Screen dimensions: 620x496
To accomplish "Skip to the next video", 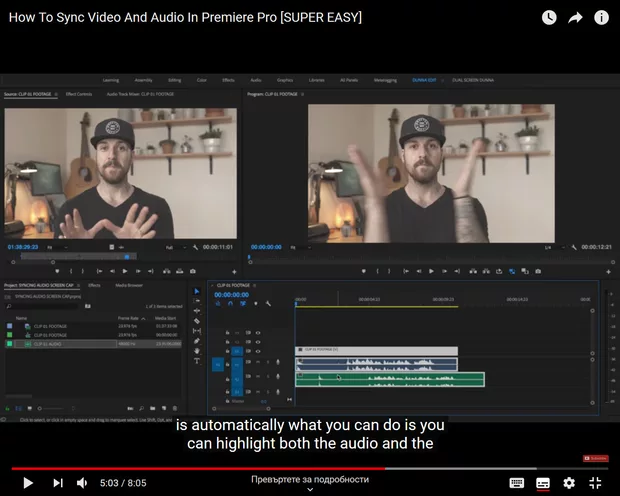I will pyautogui.click(x=57, y=483).
